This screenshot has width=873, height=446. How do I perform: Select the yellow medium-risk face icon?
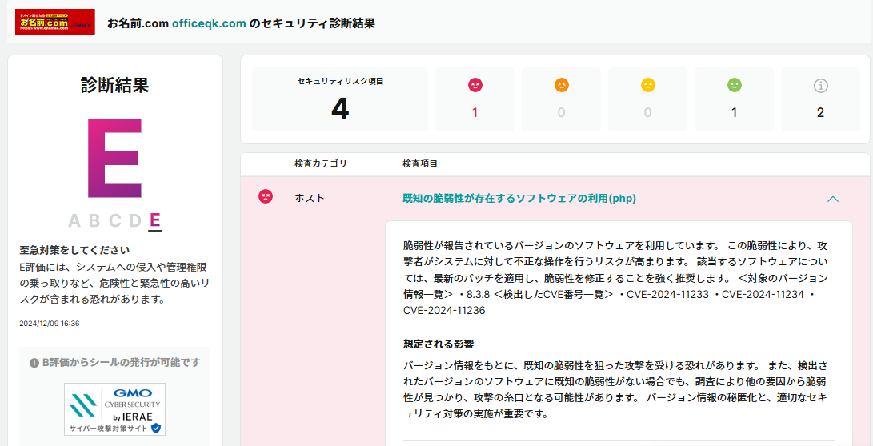click(x=648, y=85)
